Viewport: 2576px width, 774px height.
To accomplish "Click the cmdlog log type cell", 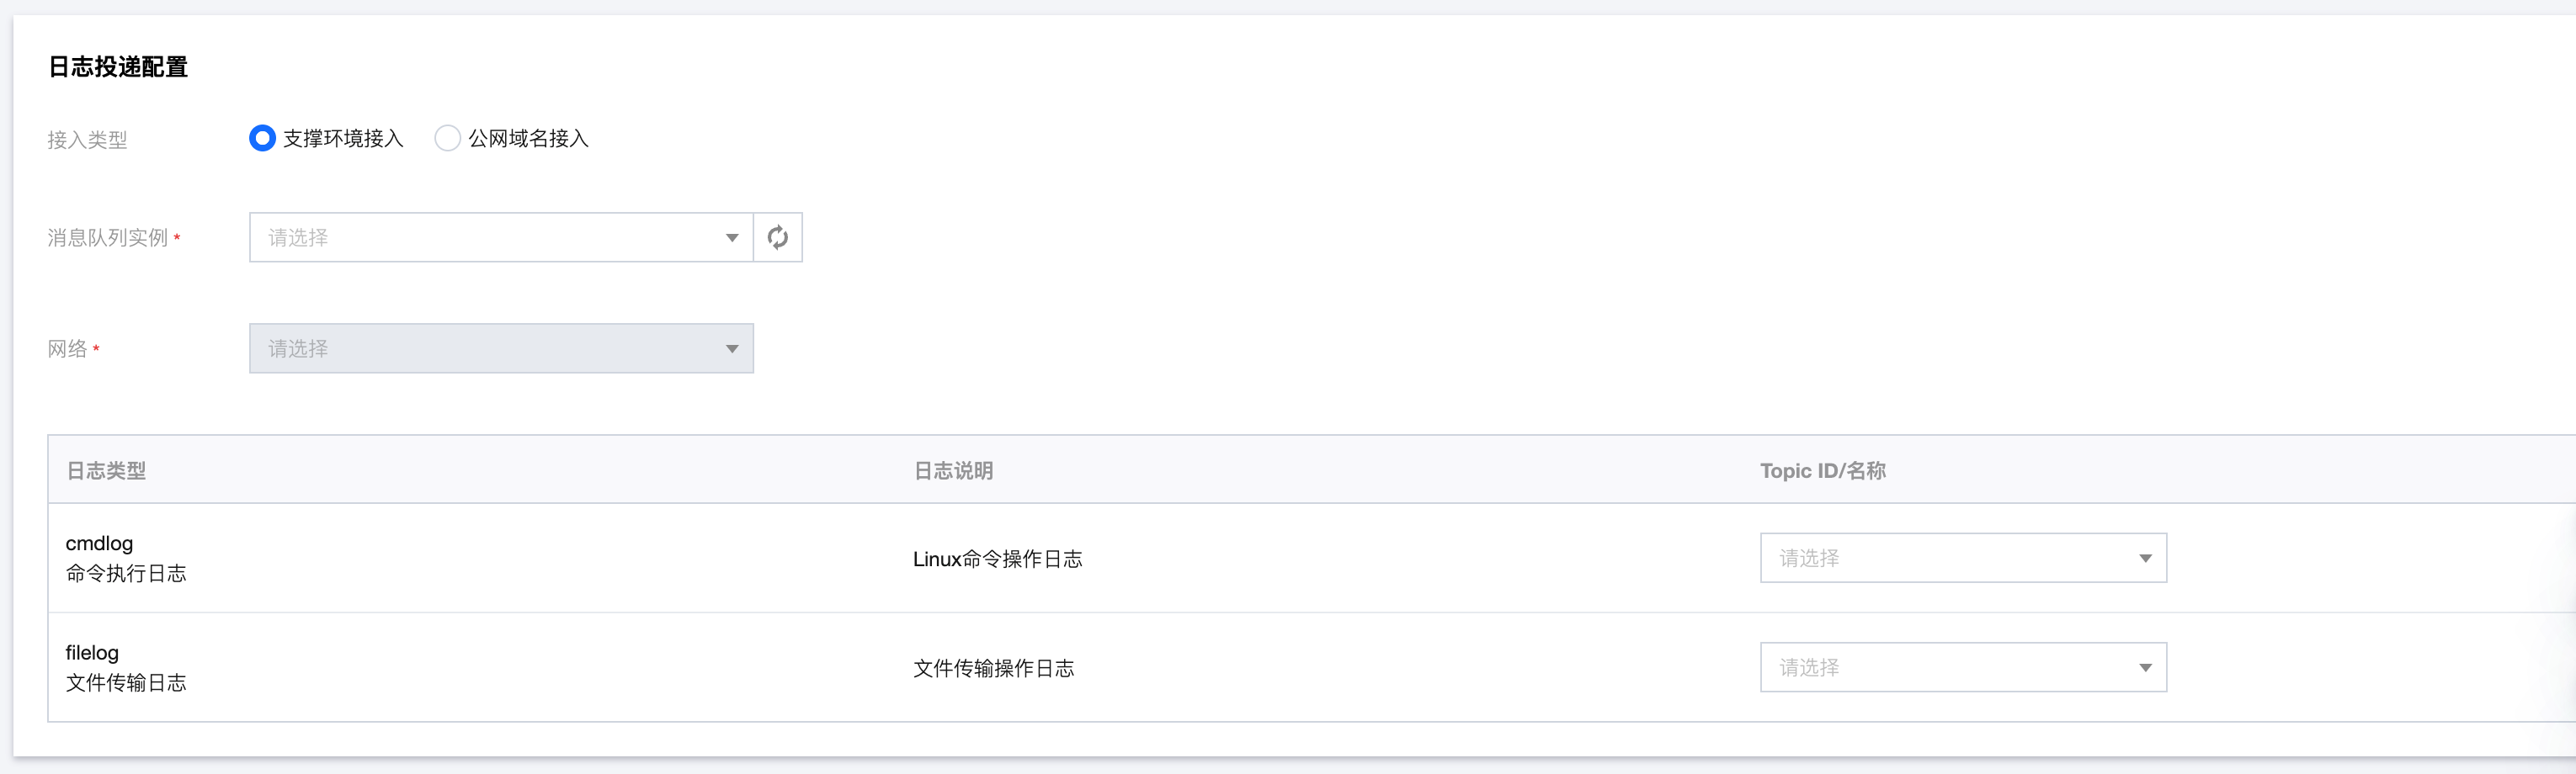I will tap(125, 558).
